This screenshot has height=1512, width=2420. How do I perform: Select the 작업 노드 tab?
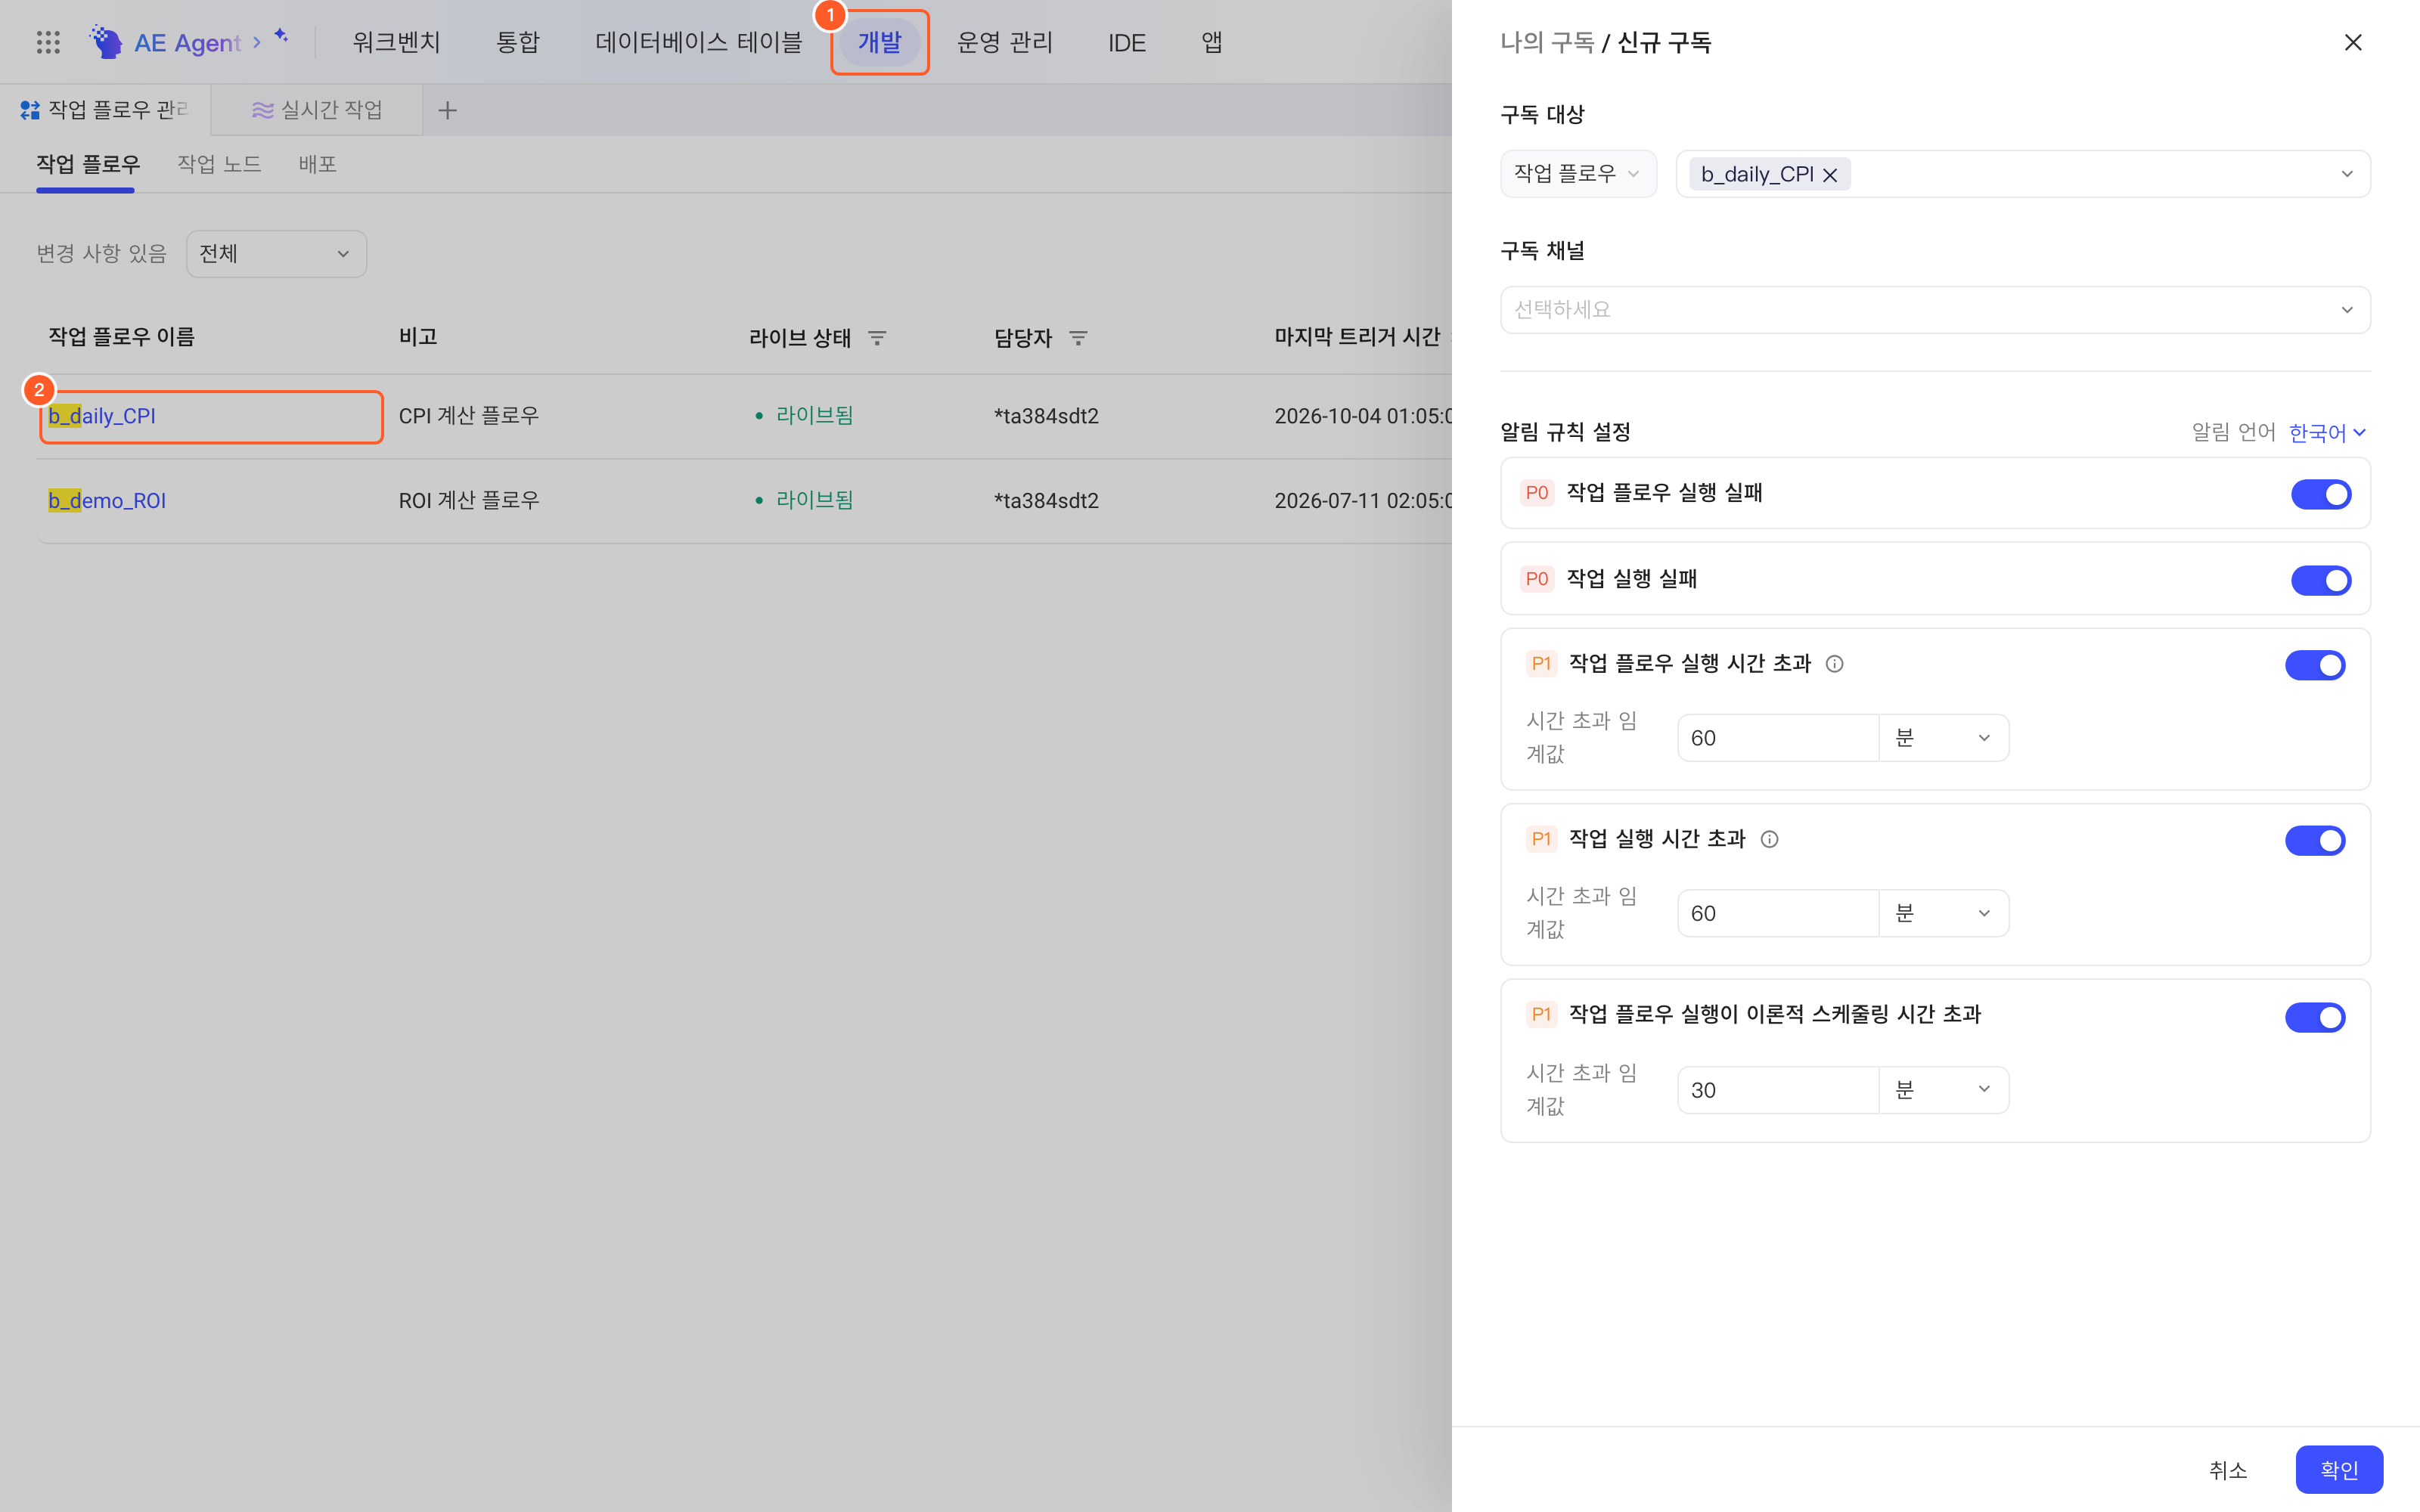pyautogui.click(x=219, y=164)
